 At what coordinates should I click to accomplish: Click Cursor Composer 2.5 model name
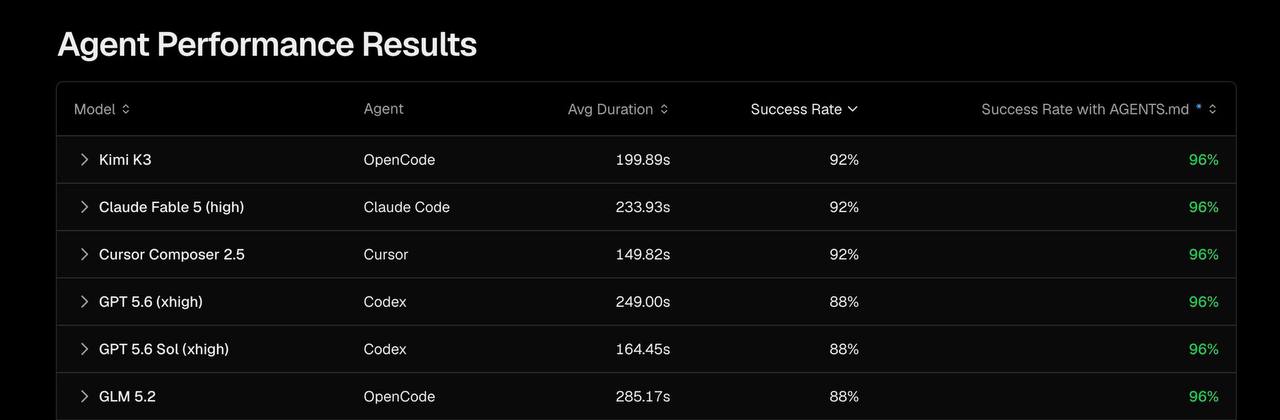(172, 254)
